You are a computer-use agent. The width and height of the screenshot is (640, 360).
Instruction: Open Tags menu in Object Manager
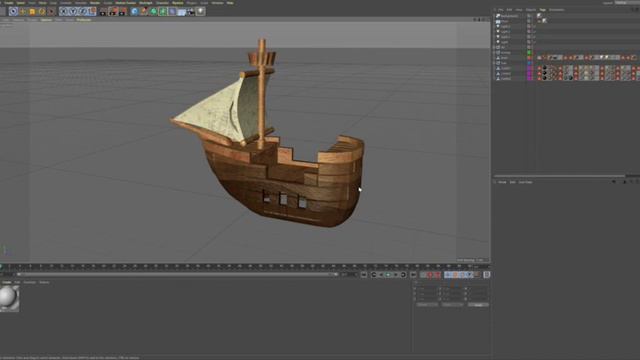(542, 10)
